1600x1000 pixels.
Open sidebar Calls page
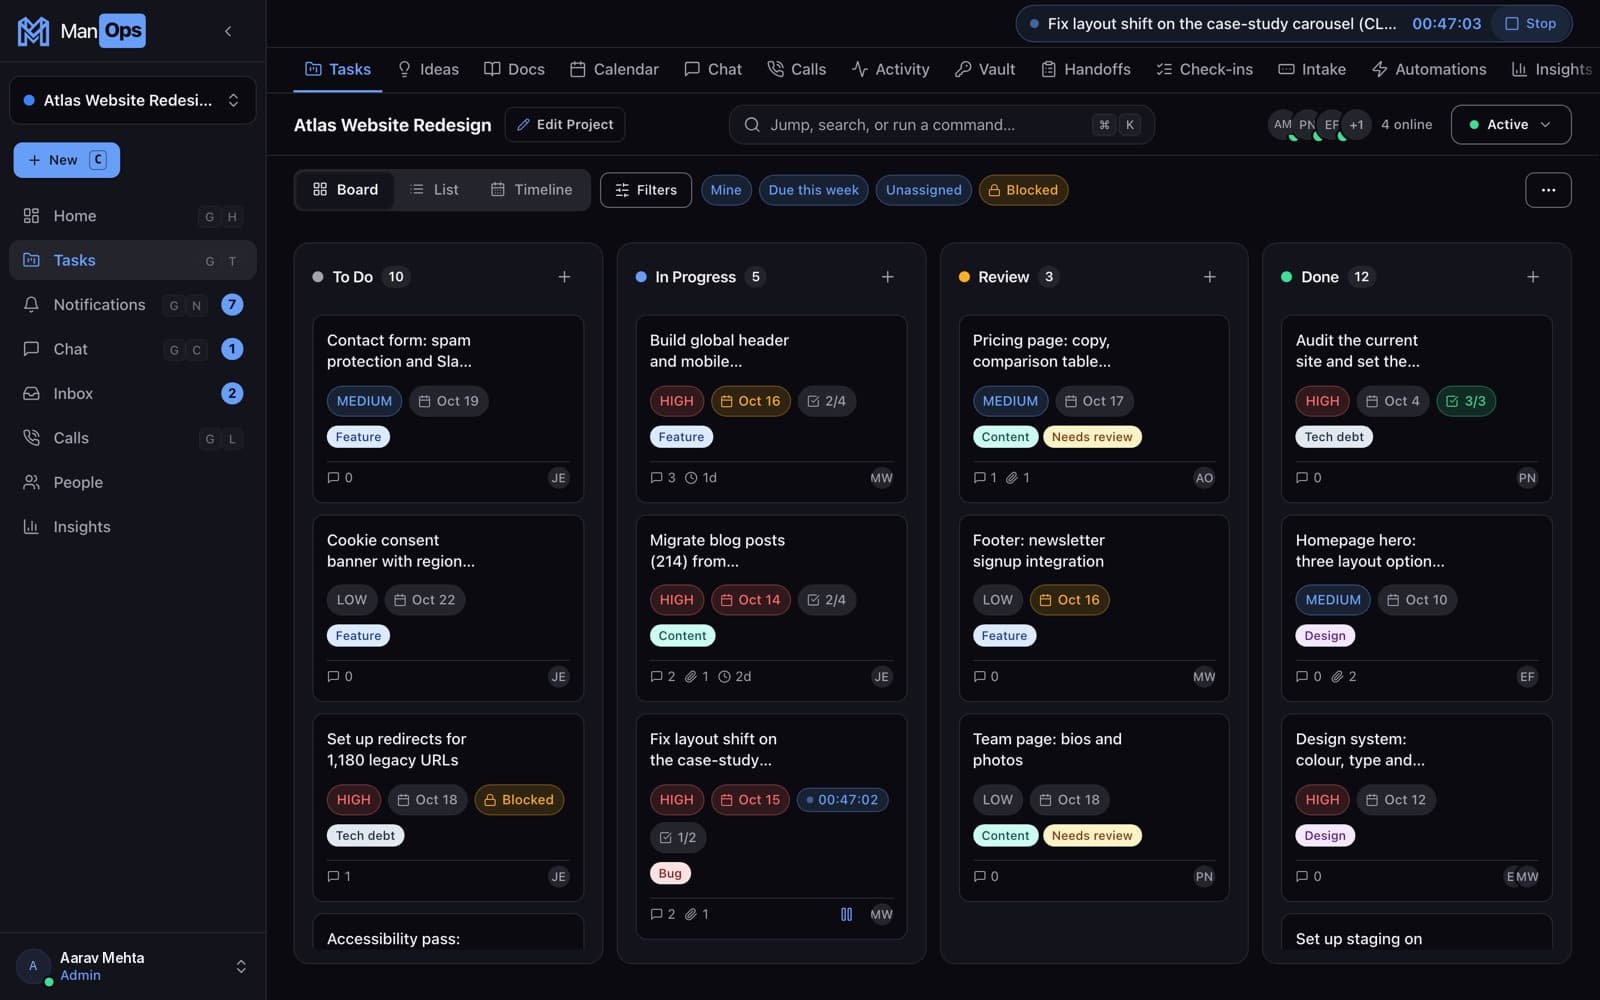coord(133,438)
